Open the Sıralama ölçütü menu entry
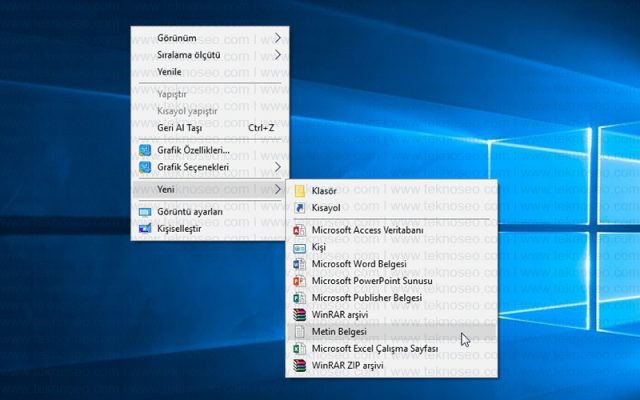The image size is (640, 400). [210, 55]
